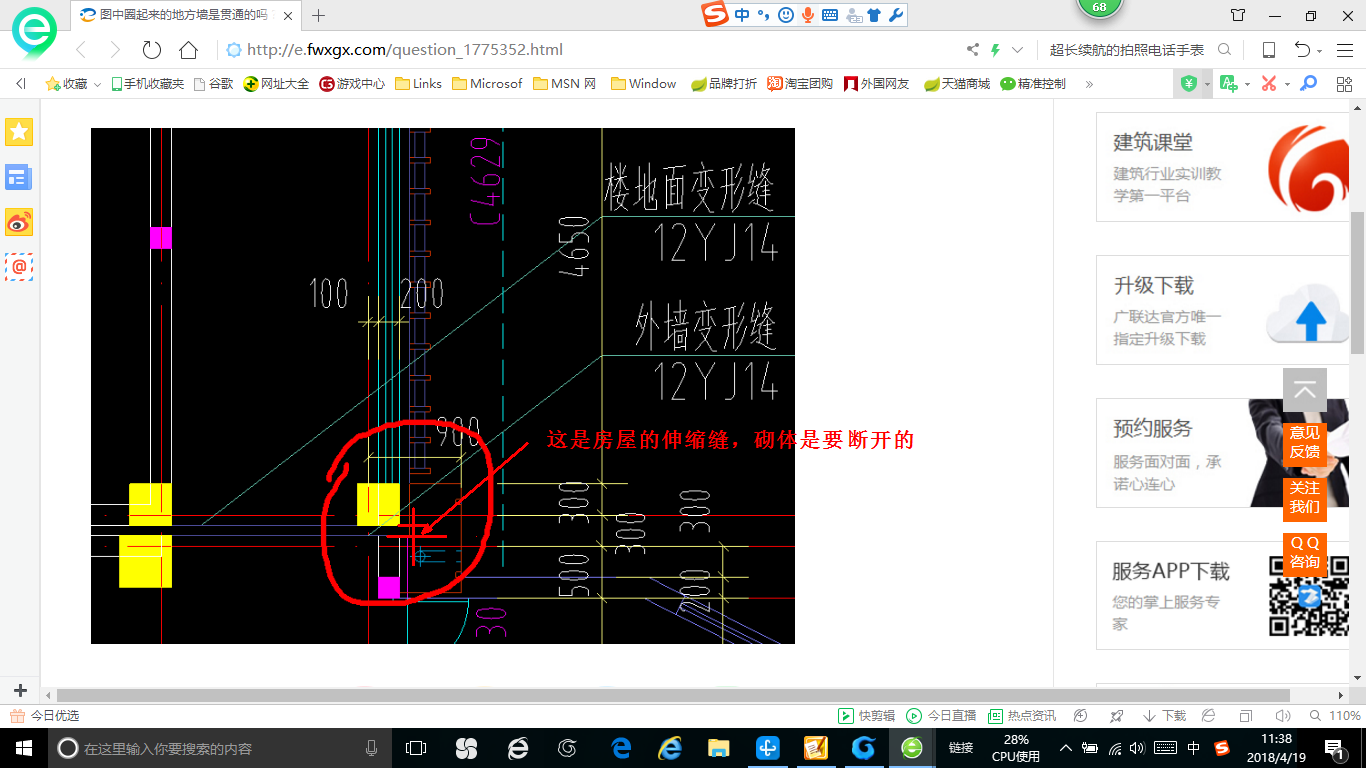Click the green yen shield extension icon

[1188, 84]
